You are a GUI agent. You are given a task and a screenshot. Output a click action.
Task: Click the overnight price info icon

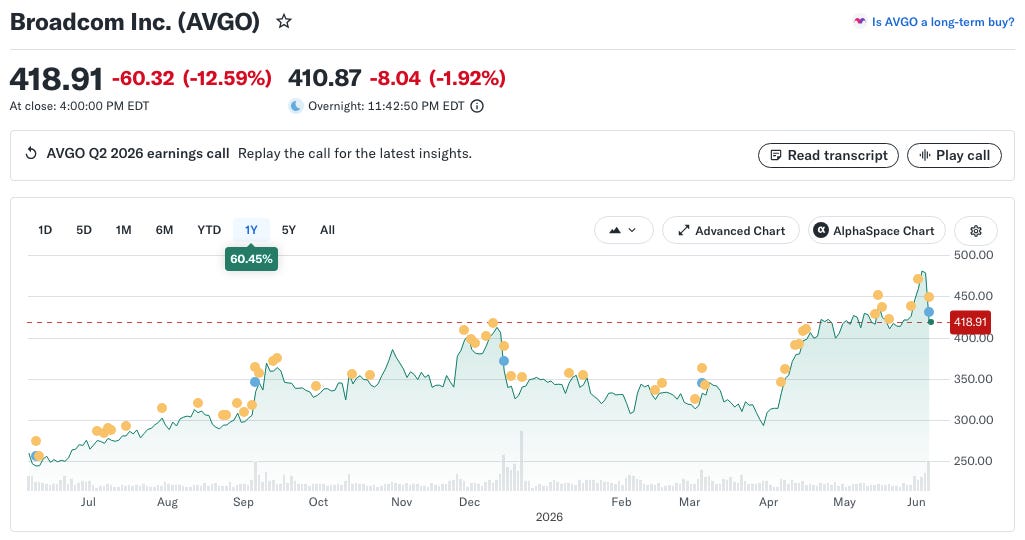click(x=477, y=106)
